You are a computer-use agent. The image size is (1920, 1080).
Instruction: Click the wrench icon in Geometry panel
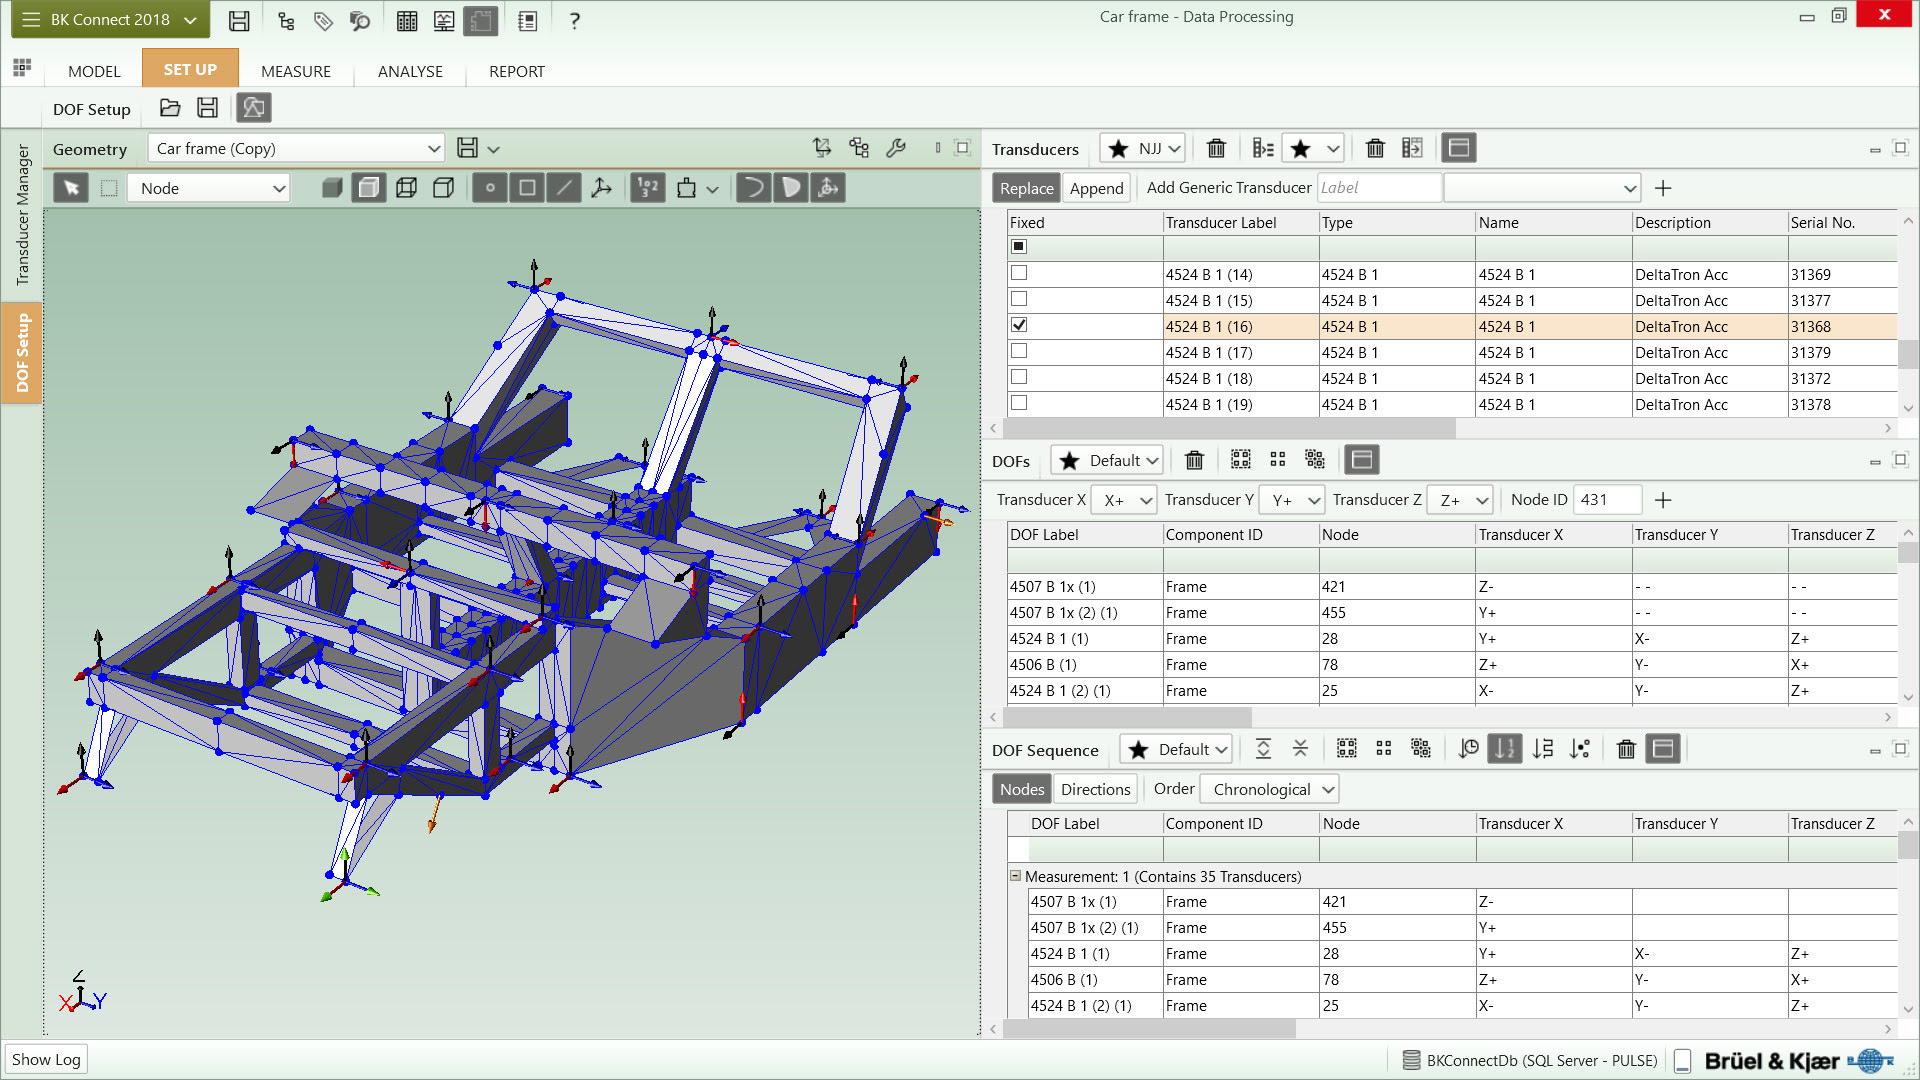coord(896,148)
